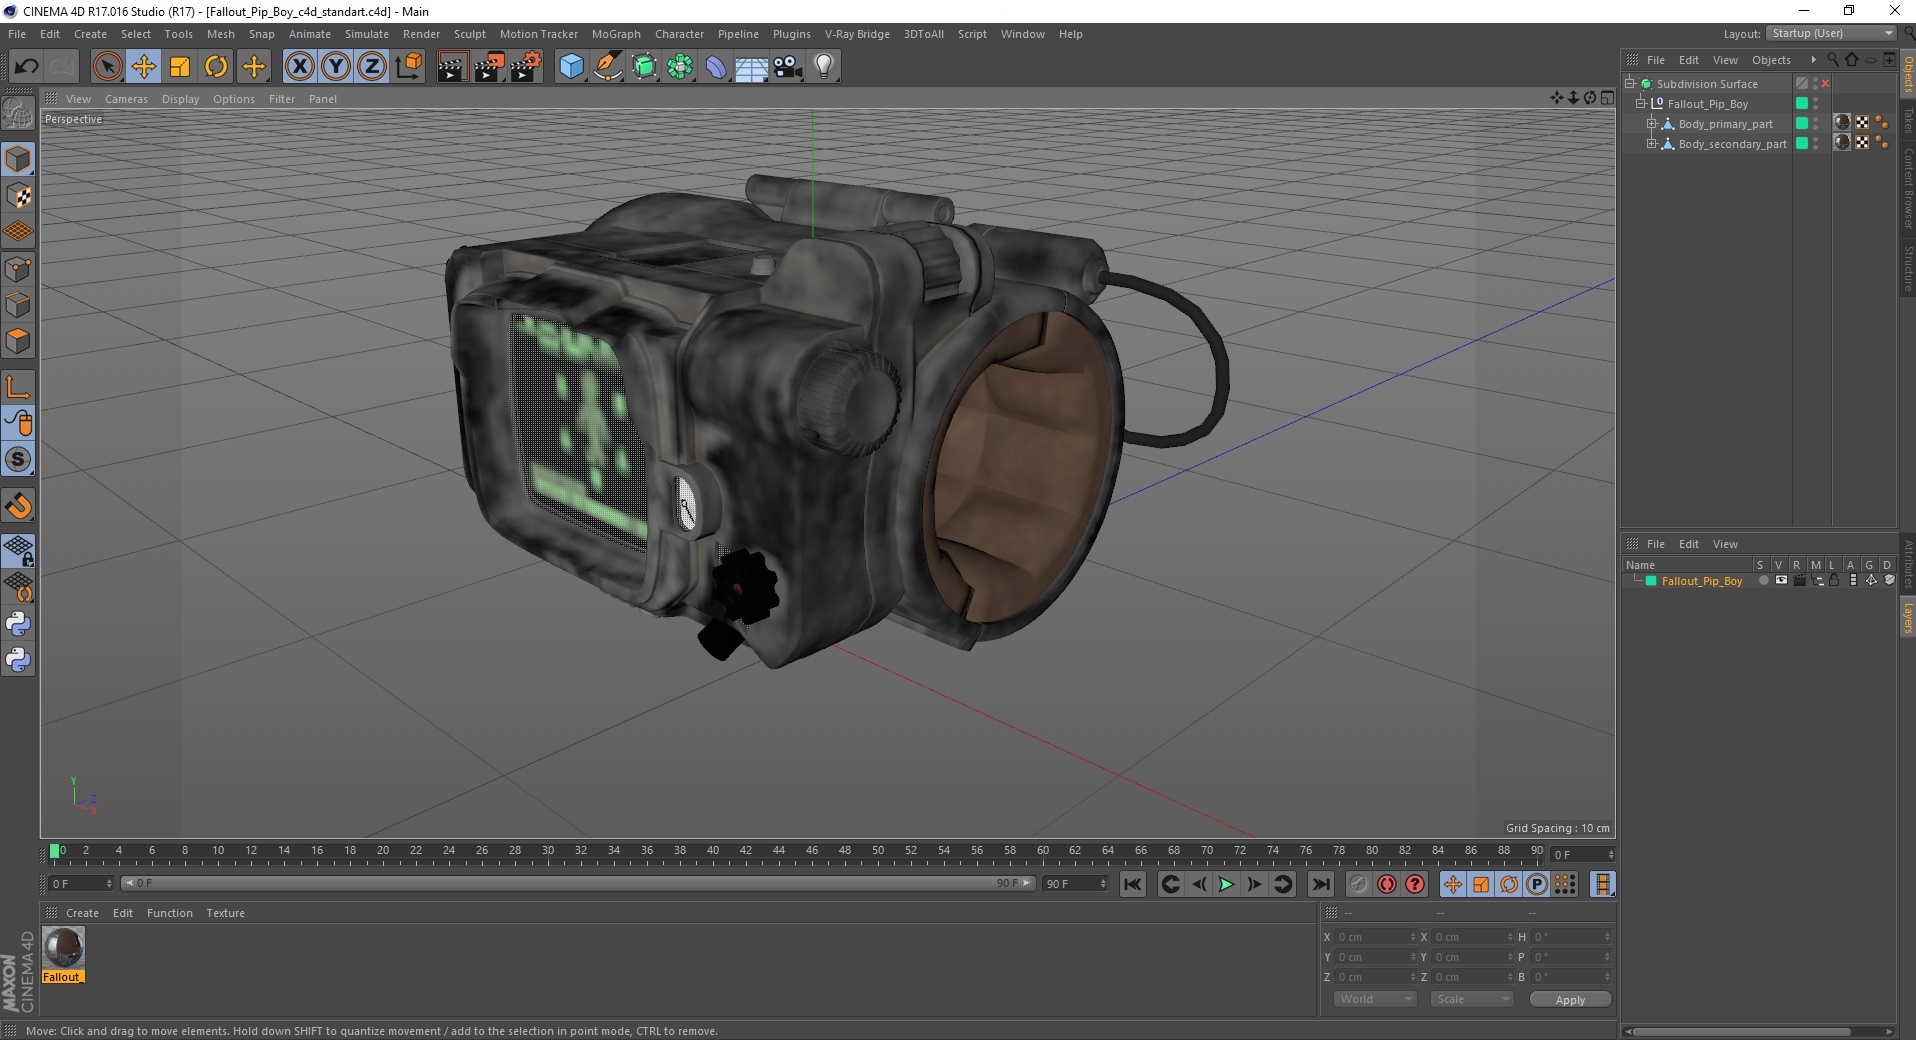This screenshot has height=1040, width=1916.
Task: Open the File menu
Action: (17, 34)
